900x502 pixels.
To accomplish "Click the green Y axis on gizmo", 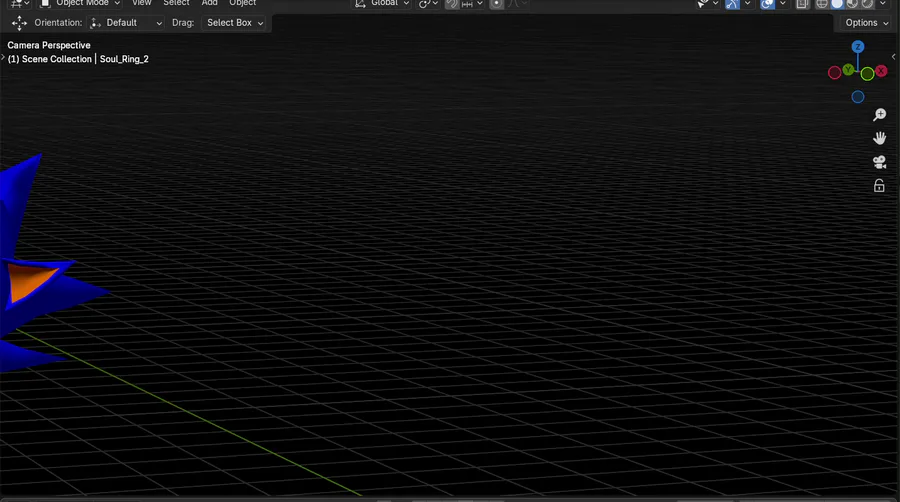I will (848, 69).
